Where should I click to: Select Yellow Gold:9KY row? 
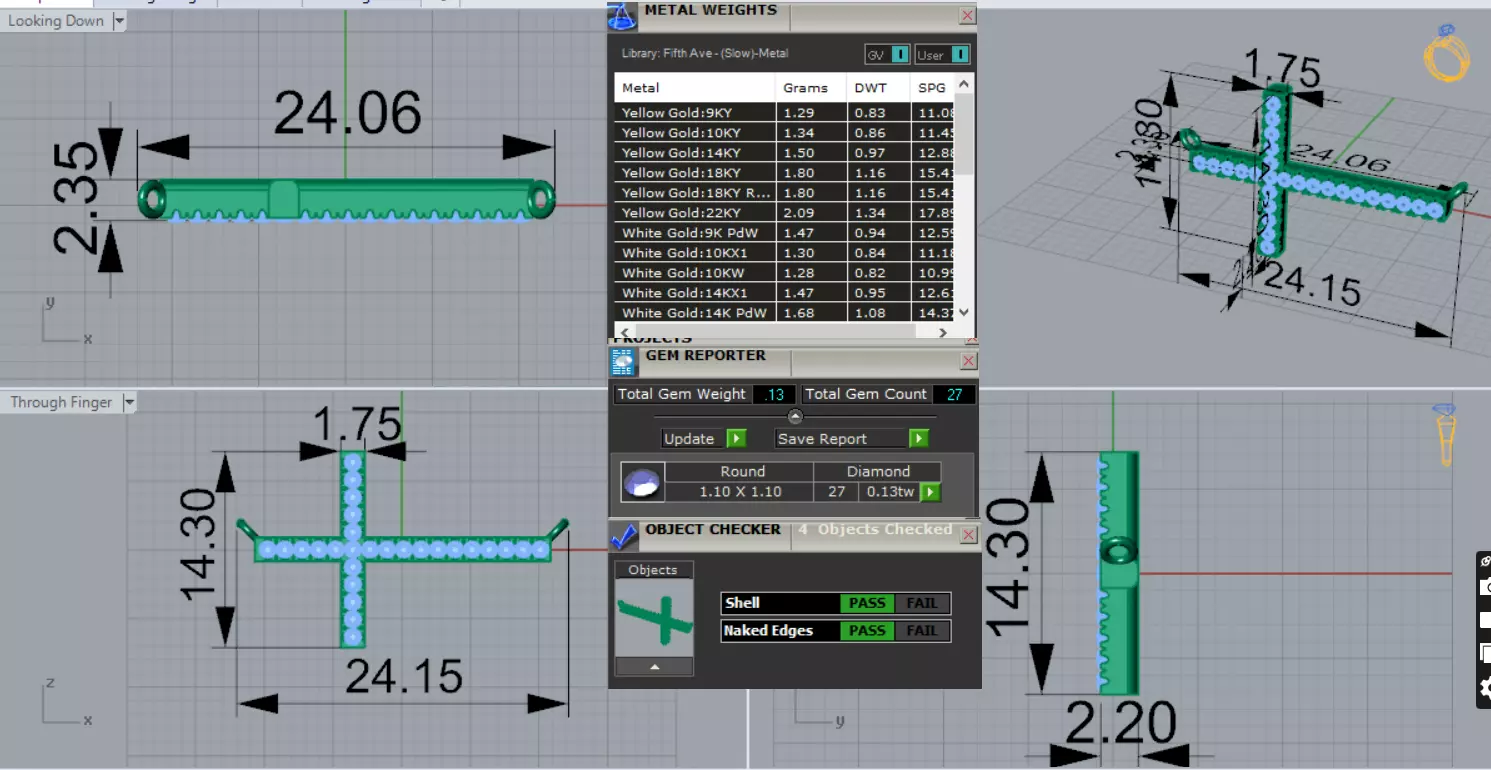[785, 113]
